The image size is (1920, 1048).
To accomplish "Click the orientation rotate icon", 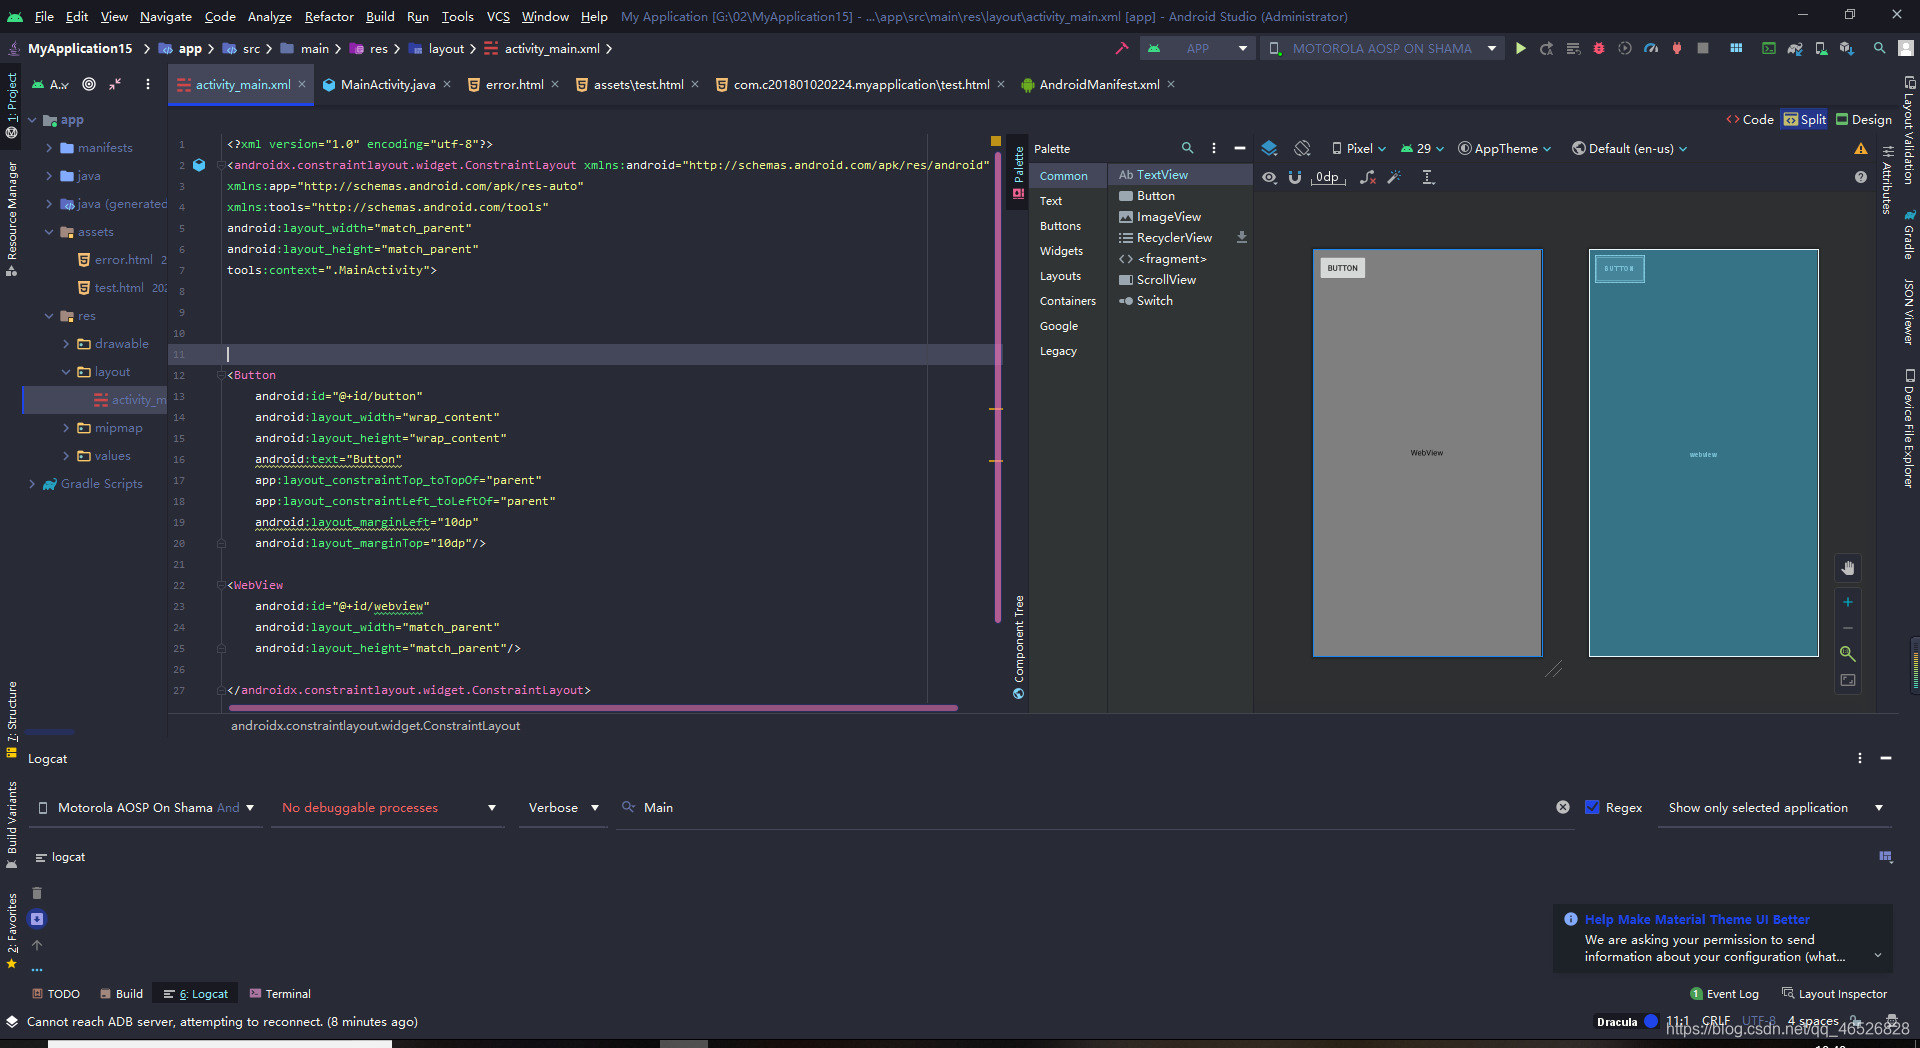I will point(1302,148).
